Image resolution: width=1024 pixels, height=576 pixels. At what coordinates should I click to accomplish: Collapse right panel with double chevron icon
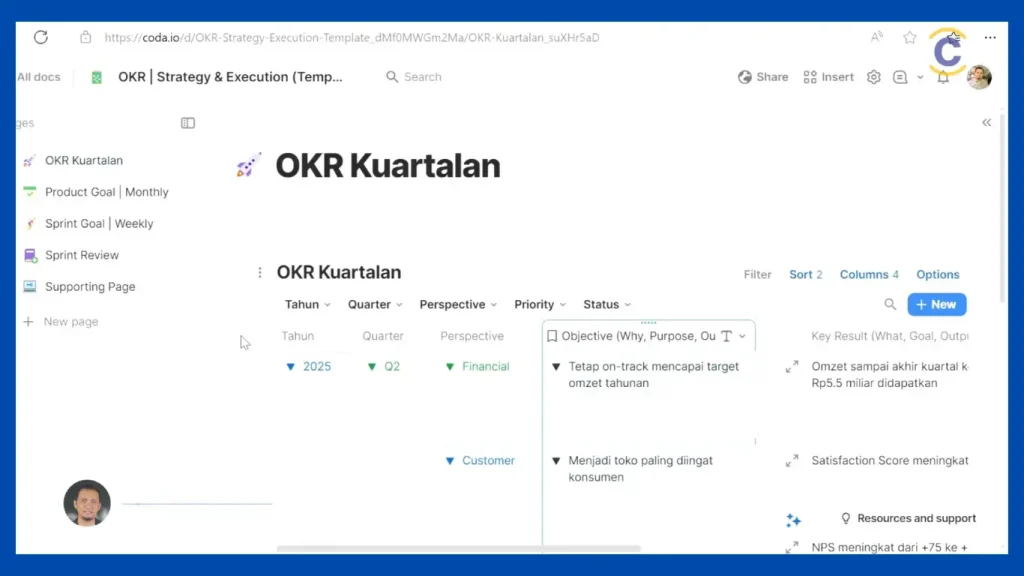pos(986,122)
